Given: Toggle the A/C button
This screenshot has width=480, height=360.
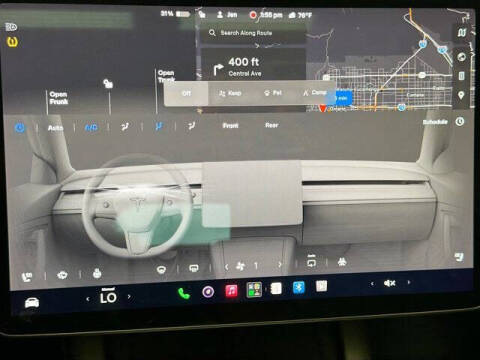Looking at the screenshot, I should click(91, 127).
